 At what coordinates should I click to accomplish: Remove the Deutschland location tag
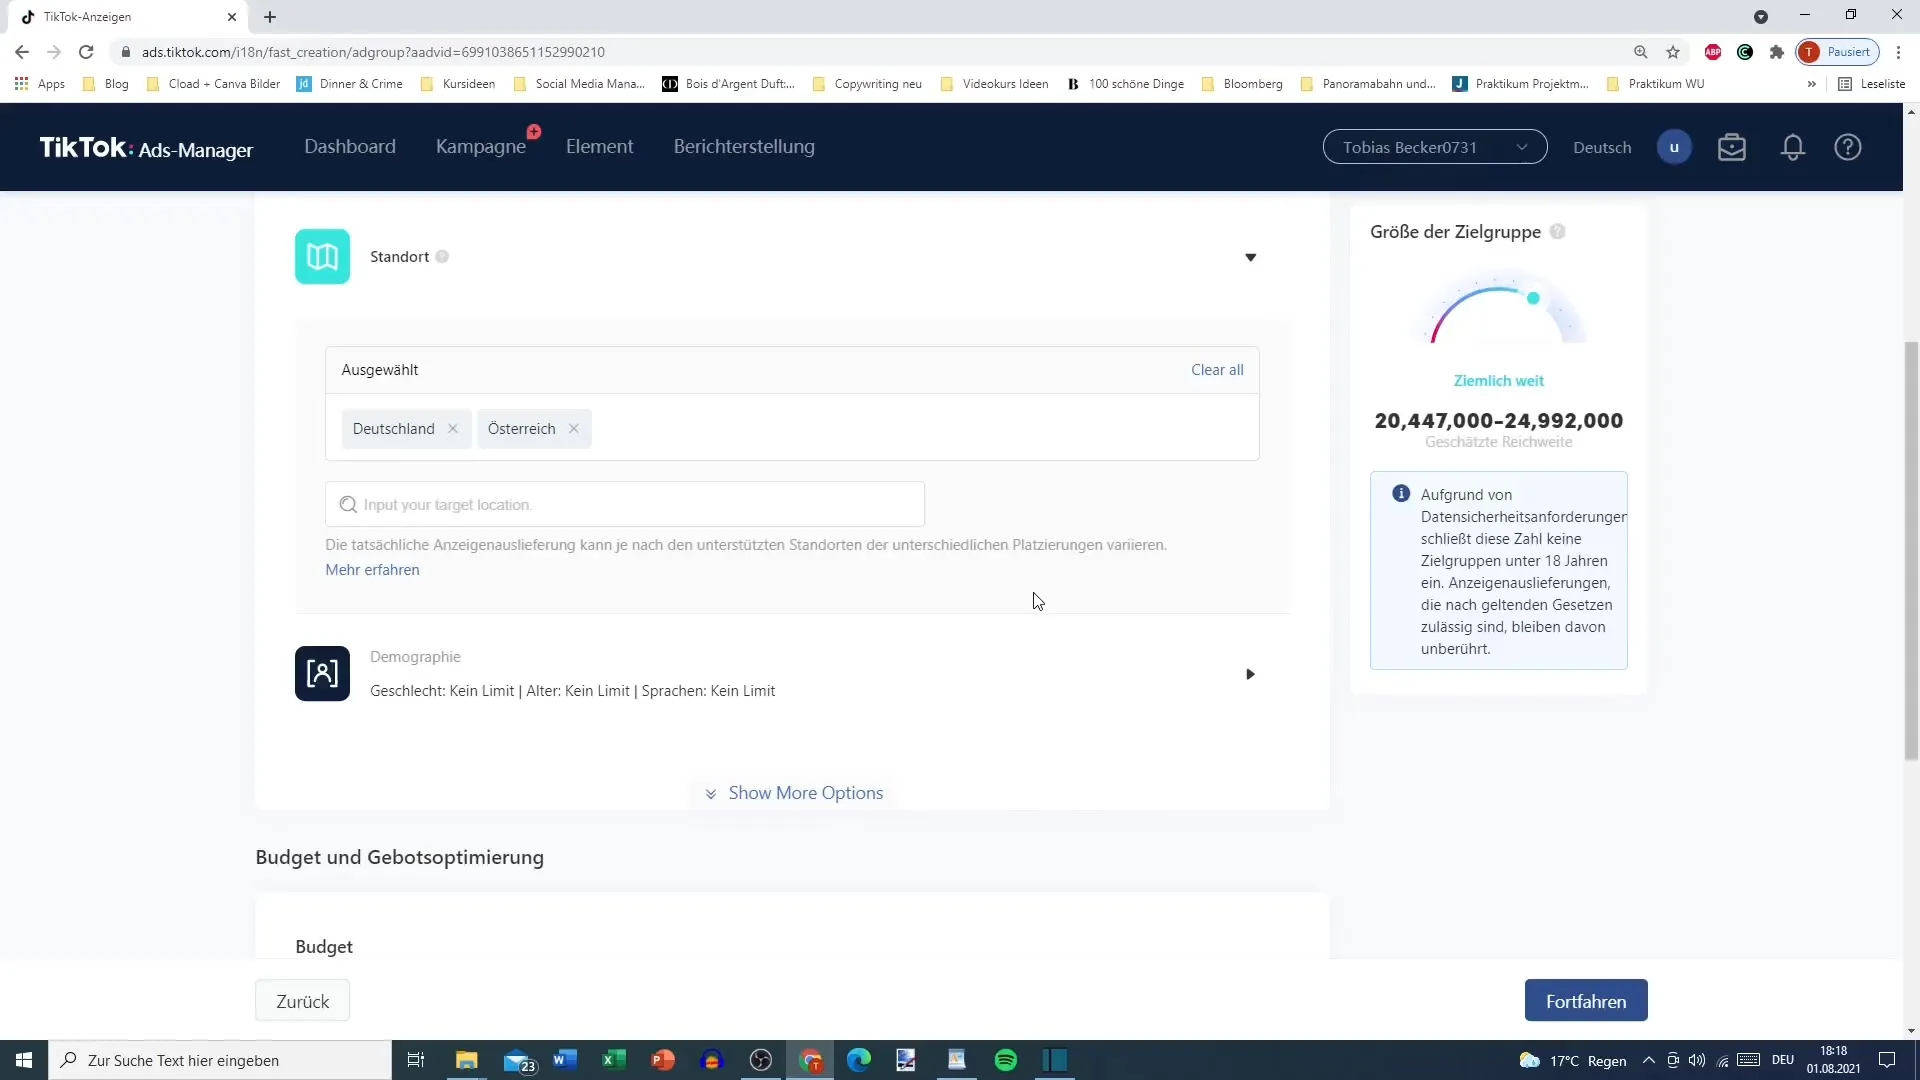453,429
